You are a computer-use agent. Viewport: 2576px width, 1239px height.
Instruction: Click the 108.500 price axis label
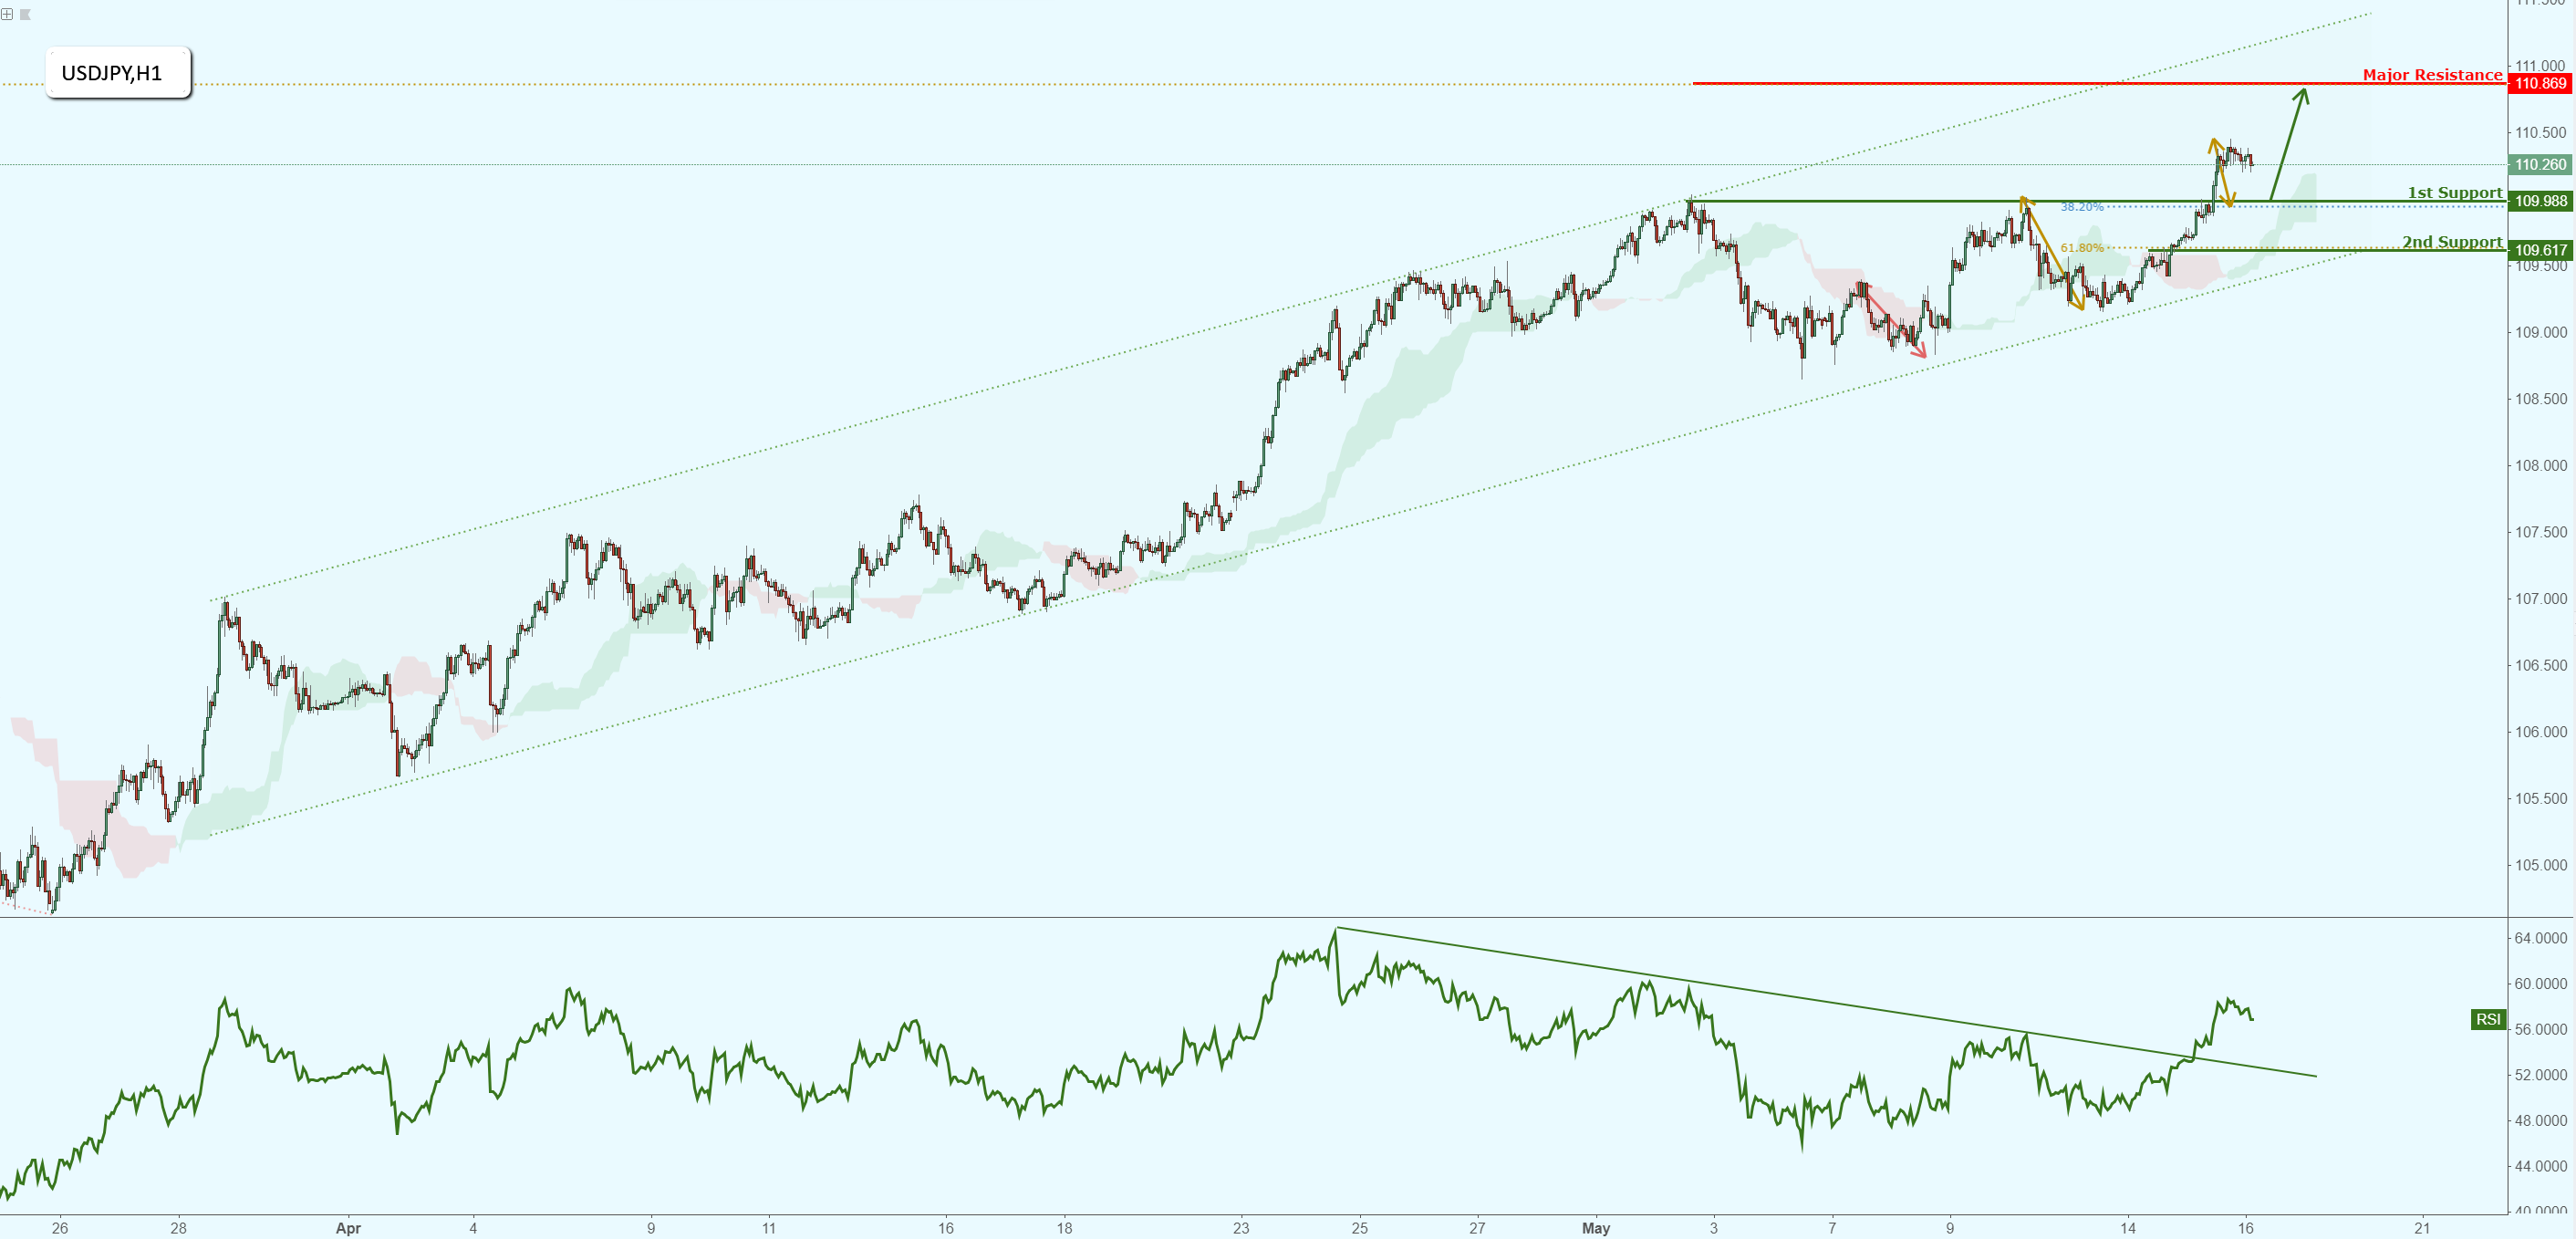2541,399
